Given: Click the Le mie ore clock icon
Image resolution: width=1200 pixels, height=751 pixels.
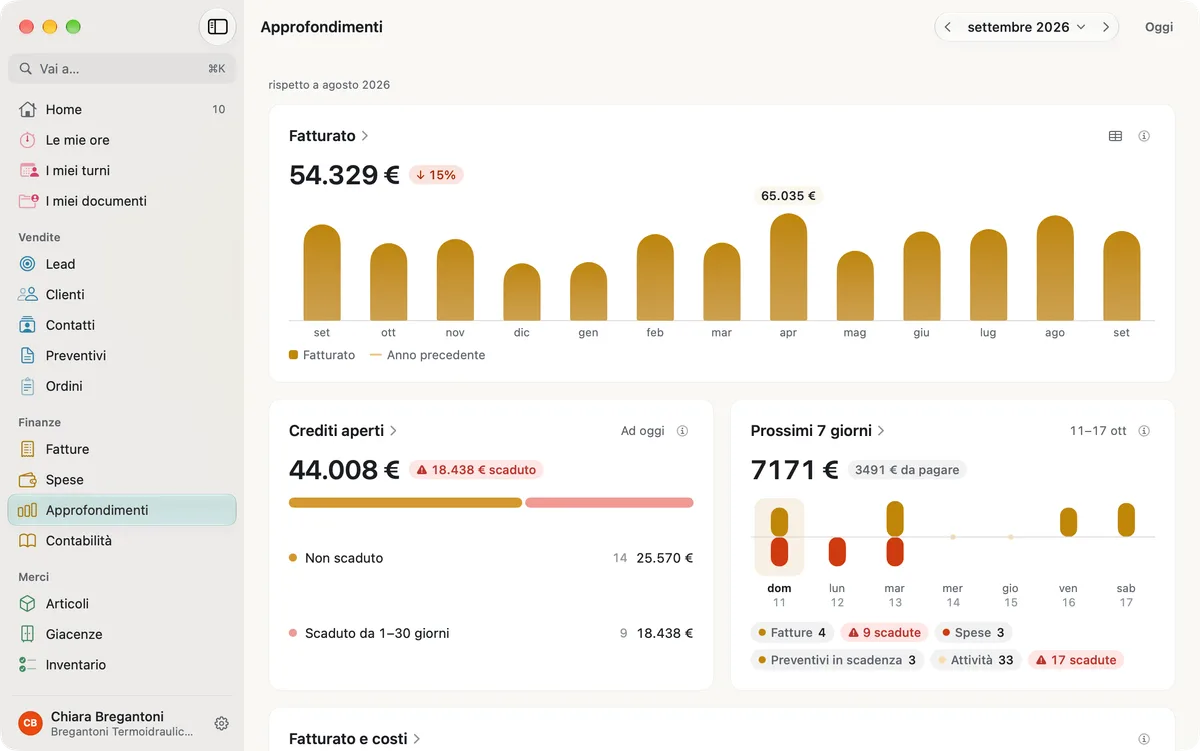Looking at the screenshot, I should (28, 140).
